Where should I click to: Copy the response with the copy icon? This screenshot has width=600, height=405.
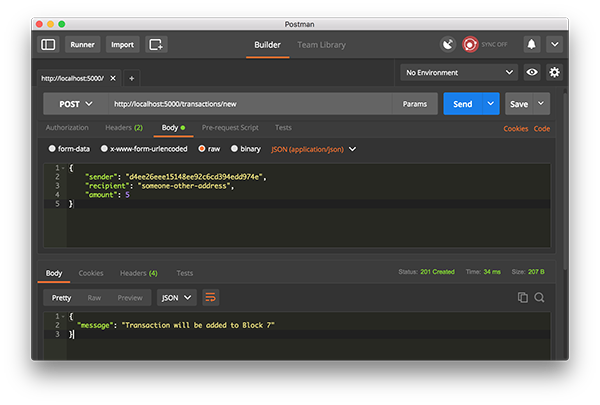coord(522,297)
